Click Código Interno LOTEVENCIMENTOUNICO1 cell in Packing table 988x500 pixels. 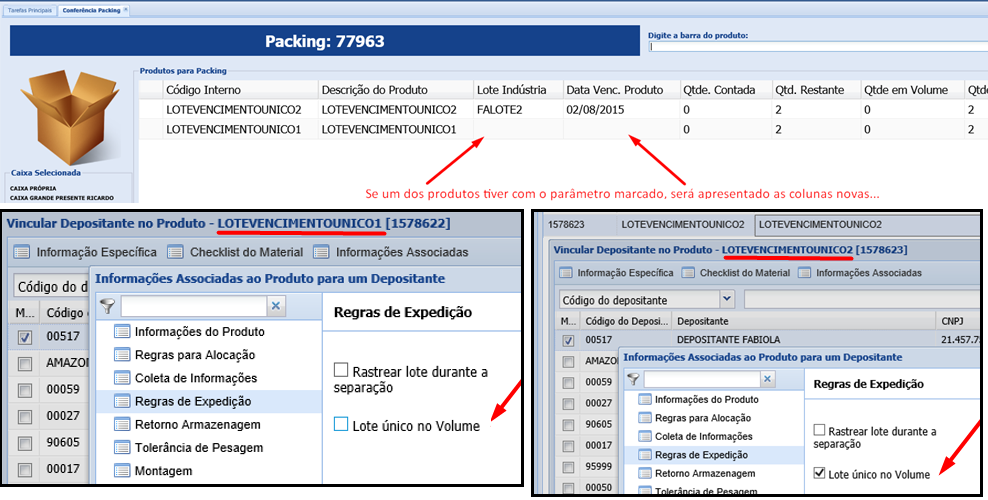coord(239,129)
